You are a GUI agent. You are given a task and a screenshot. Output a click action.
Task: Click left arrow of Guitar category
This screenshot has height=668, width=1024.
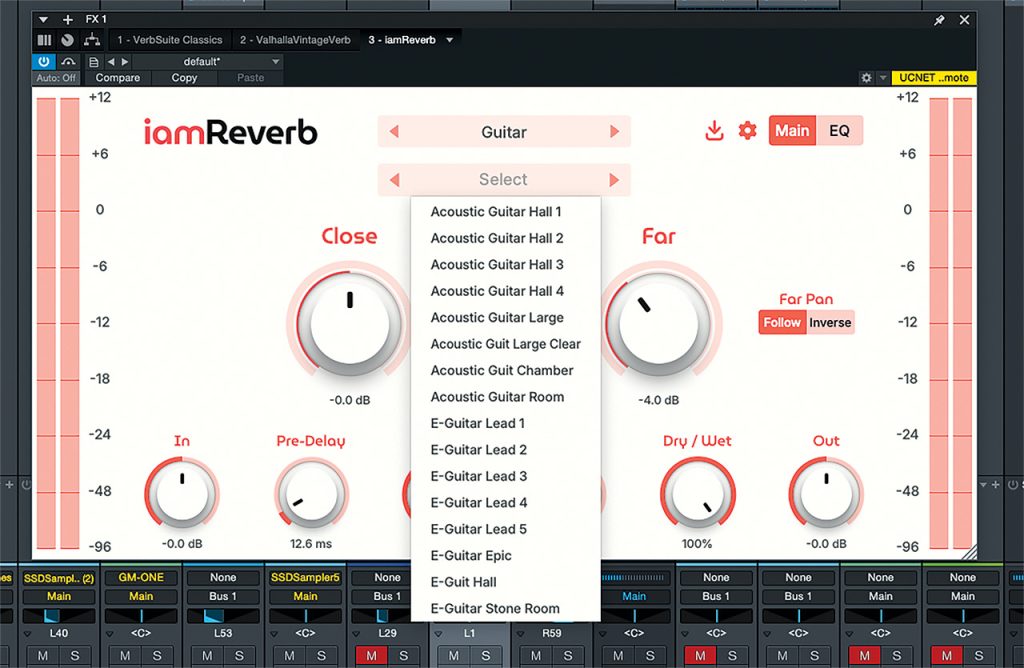(394, 131)
